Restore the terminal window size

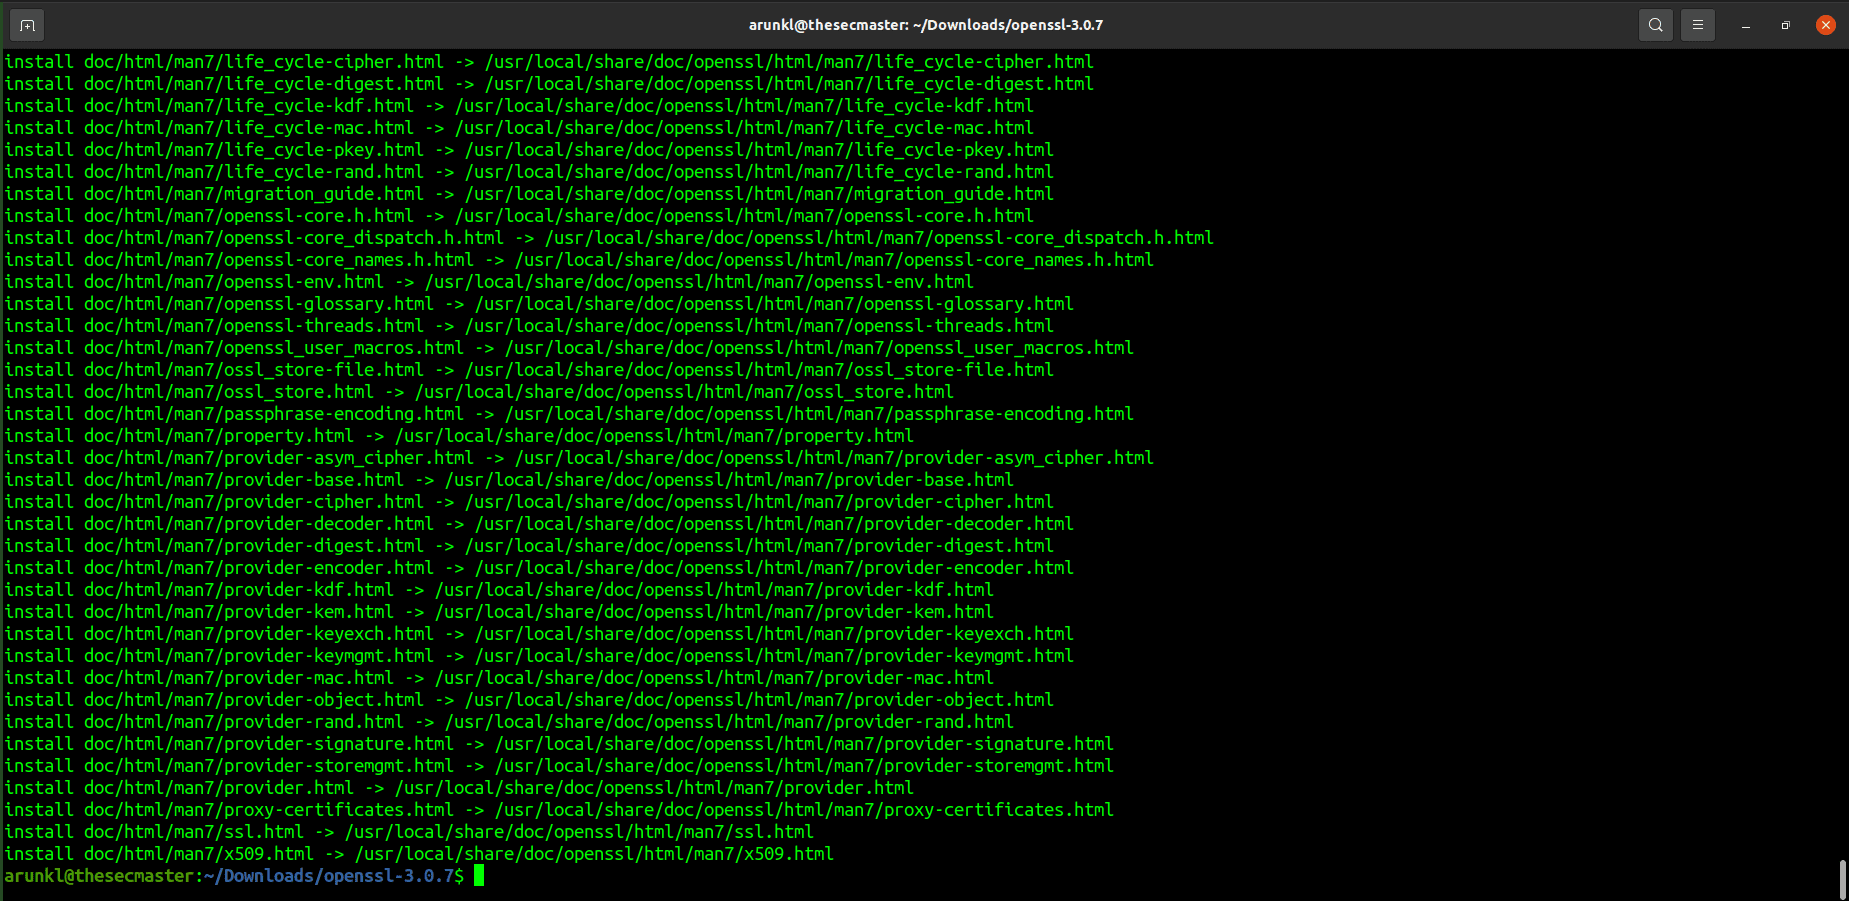1786,25
